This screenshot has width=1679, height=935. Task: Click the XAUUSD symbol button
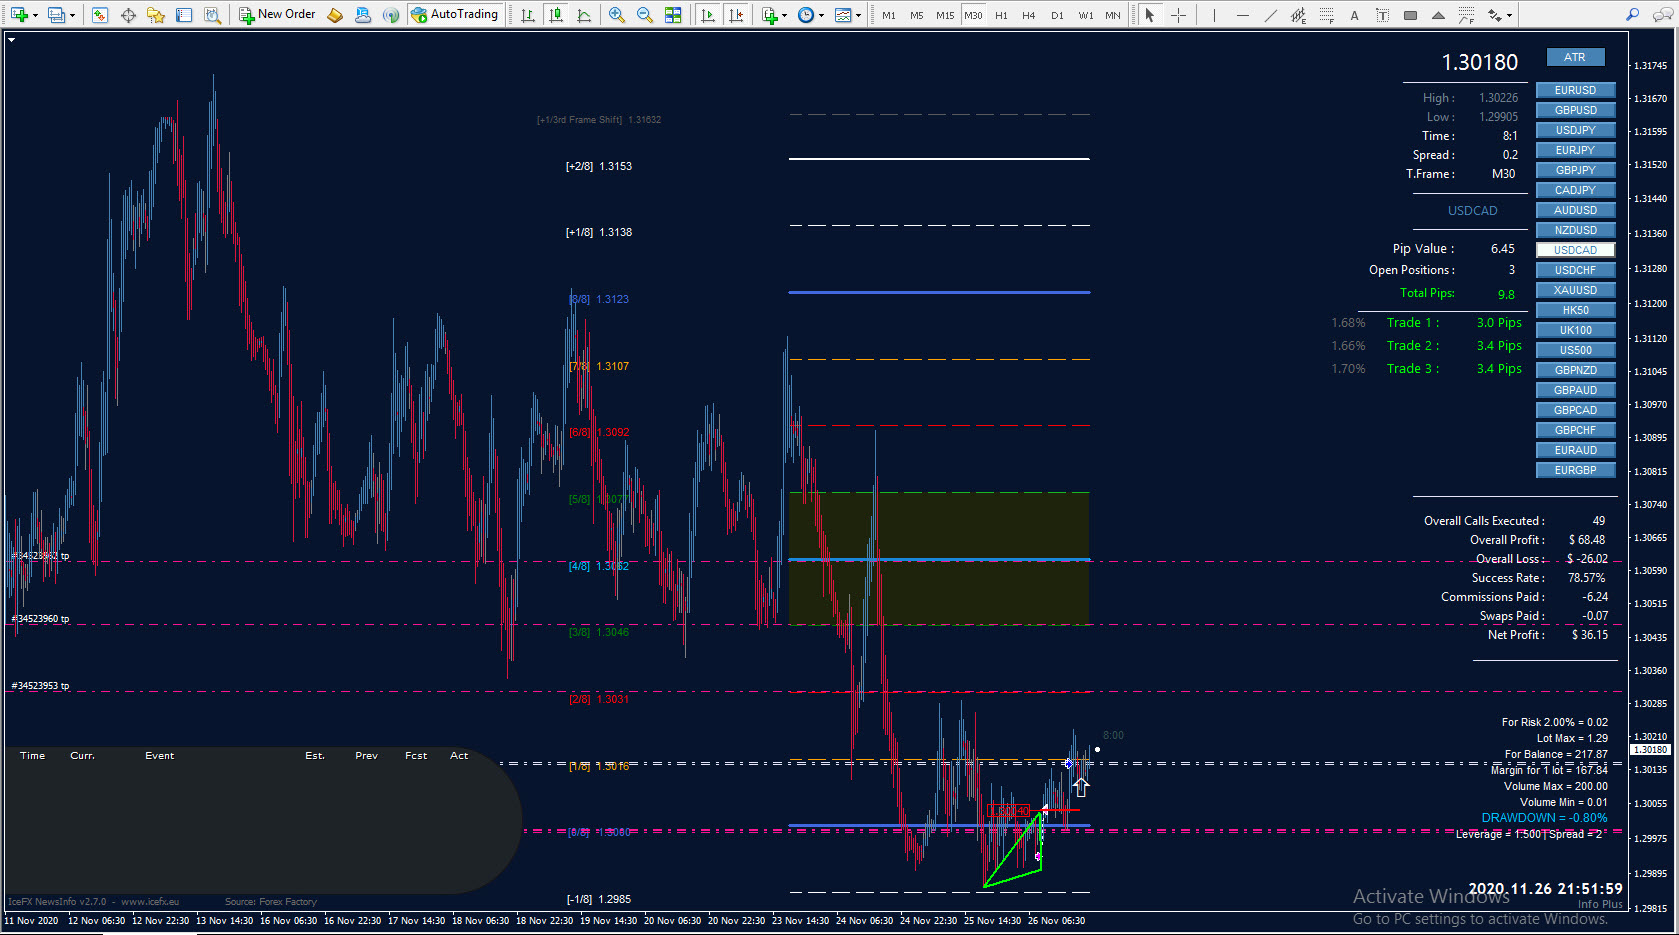tap(1575, 290)
